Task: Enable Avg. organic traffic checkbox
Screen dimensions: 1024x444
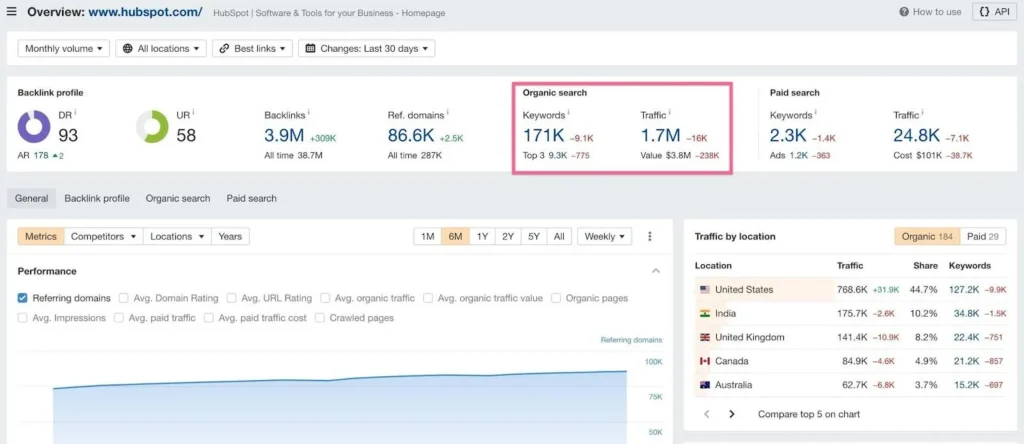Action: pos(325,298)
